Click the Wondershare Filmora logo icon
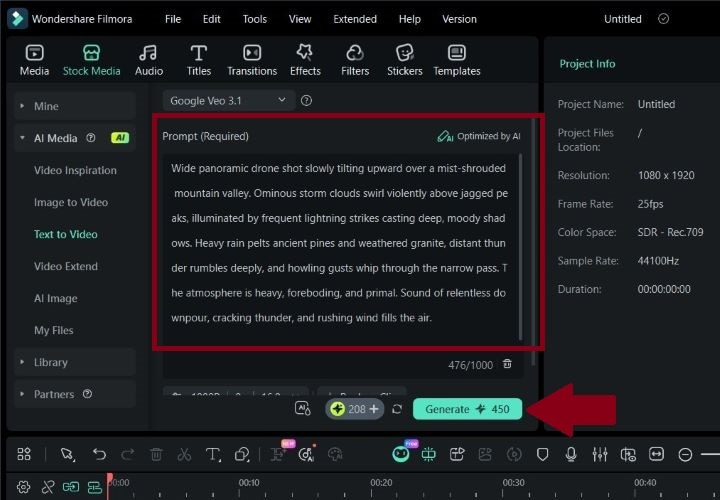The width and height of the screenshot is (720, 500). (17, 18)
